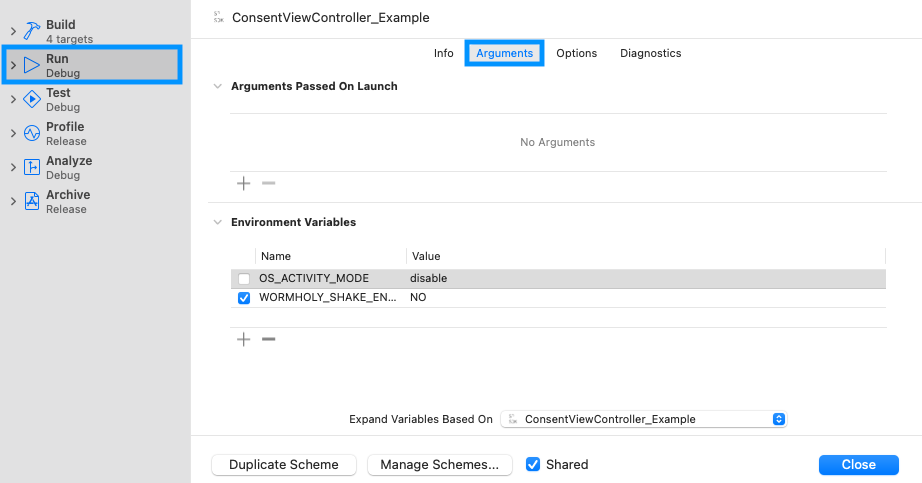Expand the Build action chevron
This screenshot has width=922, height=483.
[13, 31]
